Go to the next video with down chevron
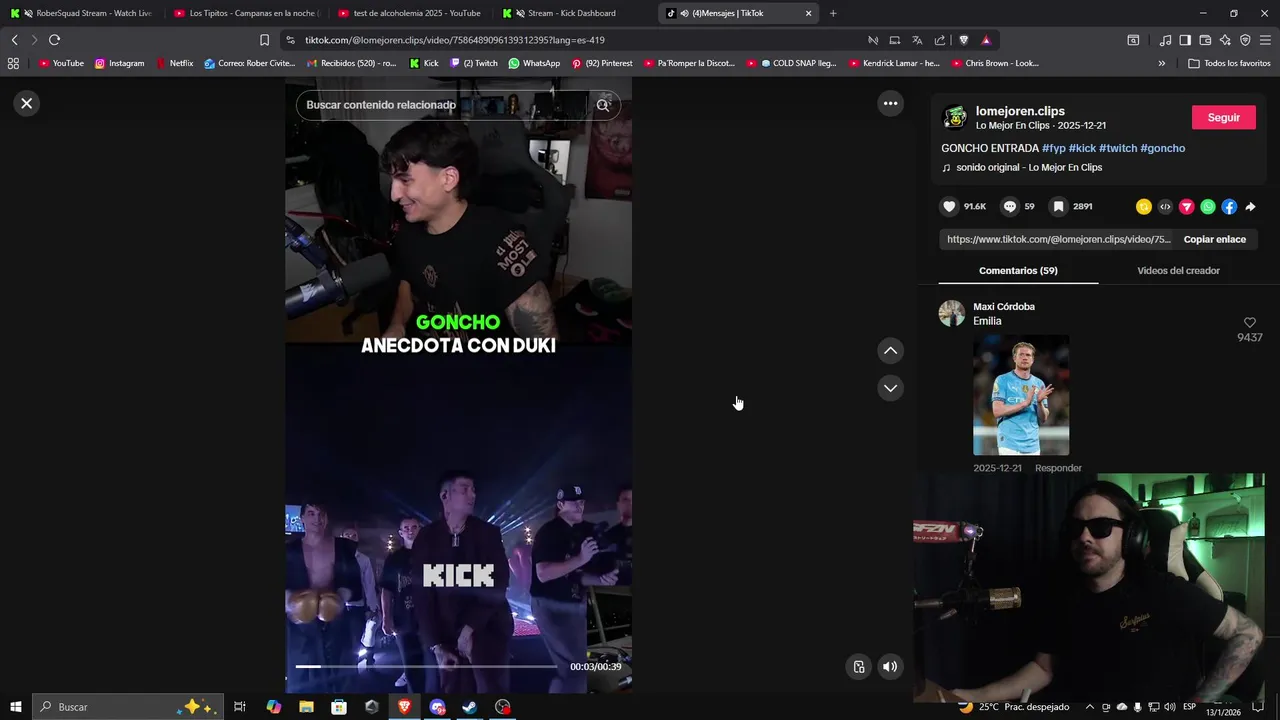This screenshot has height=720, width=1280. coord(890,388)
